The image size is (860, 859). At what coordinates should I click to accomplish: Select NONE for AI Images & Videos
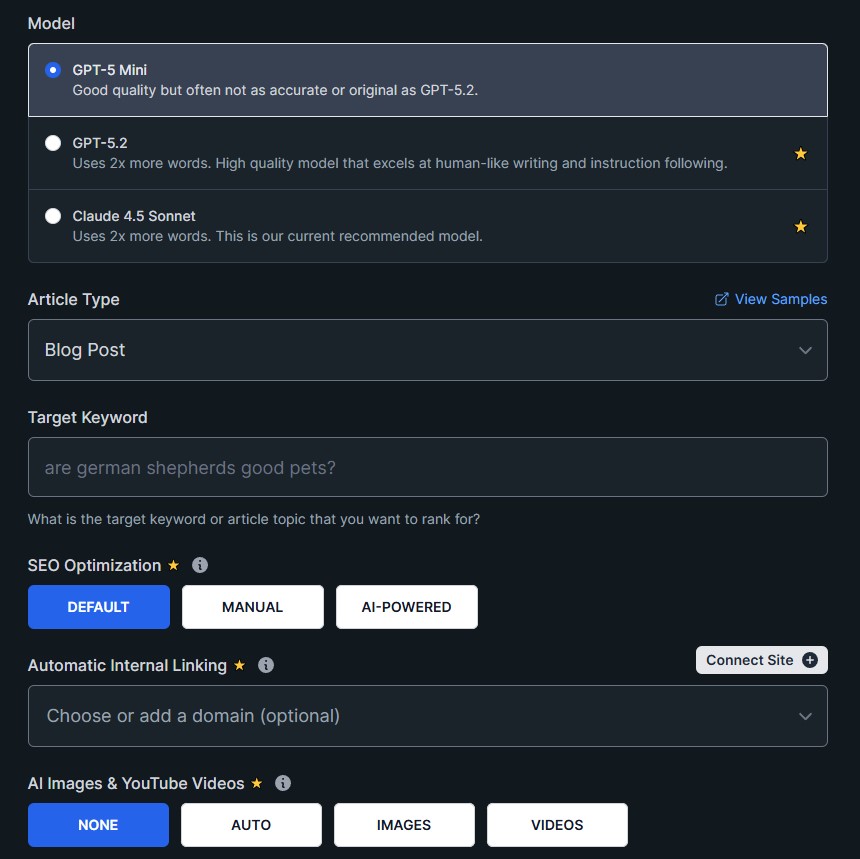[98, 825]
